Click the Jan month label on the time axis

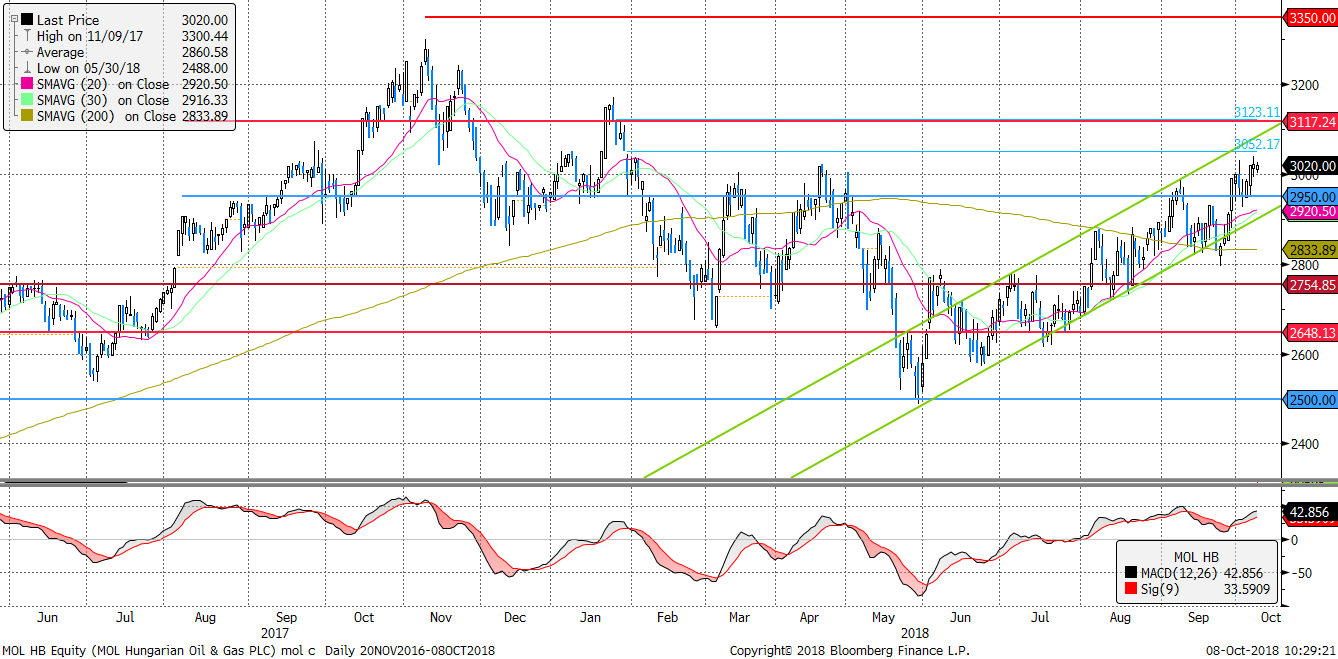pos(591,618)
